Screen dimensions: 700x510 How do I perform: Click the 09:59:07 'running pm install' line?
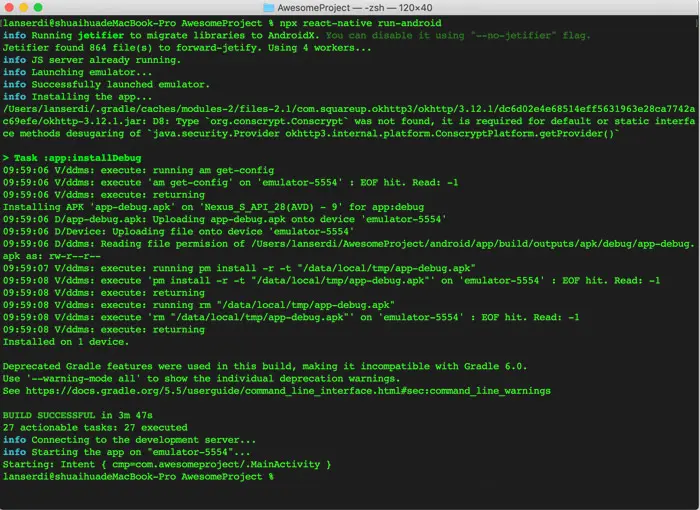(x=239, y=268)
